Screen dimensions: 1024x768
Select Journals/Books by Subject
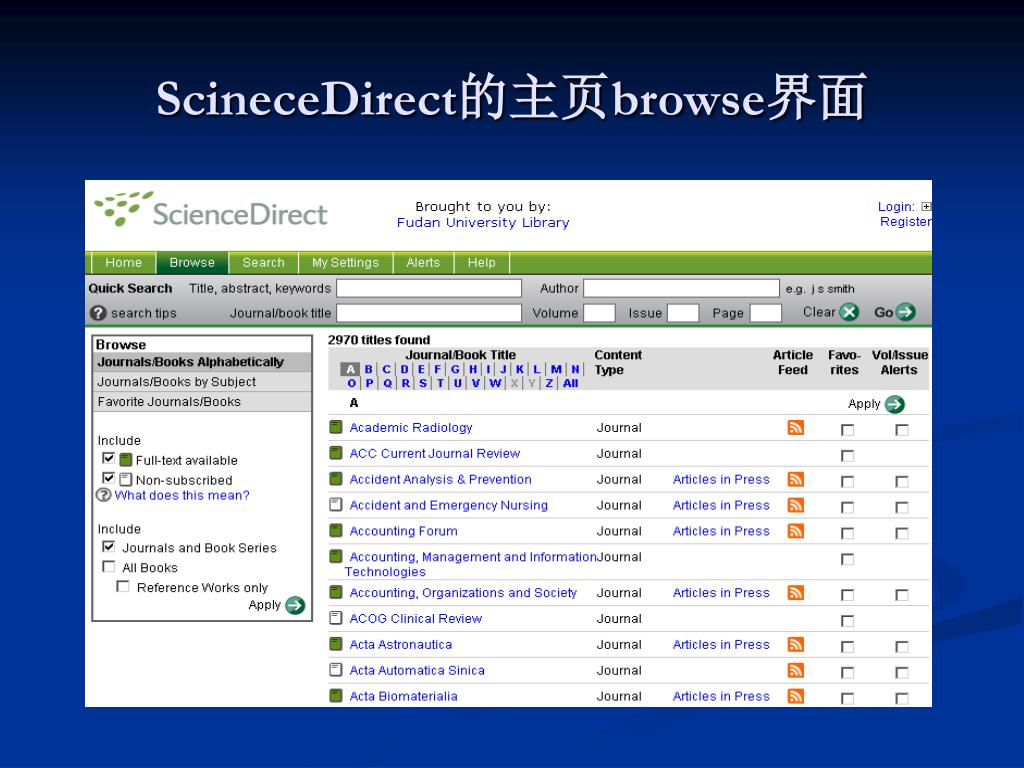pos(202,382)
